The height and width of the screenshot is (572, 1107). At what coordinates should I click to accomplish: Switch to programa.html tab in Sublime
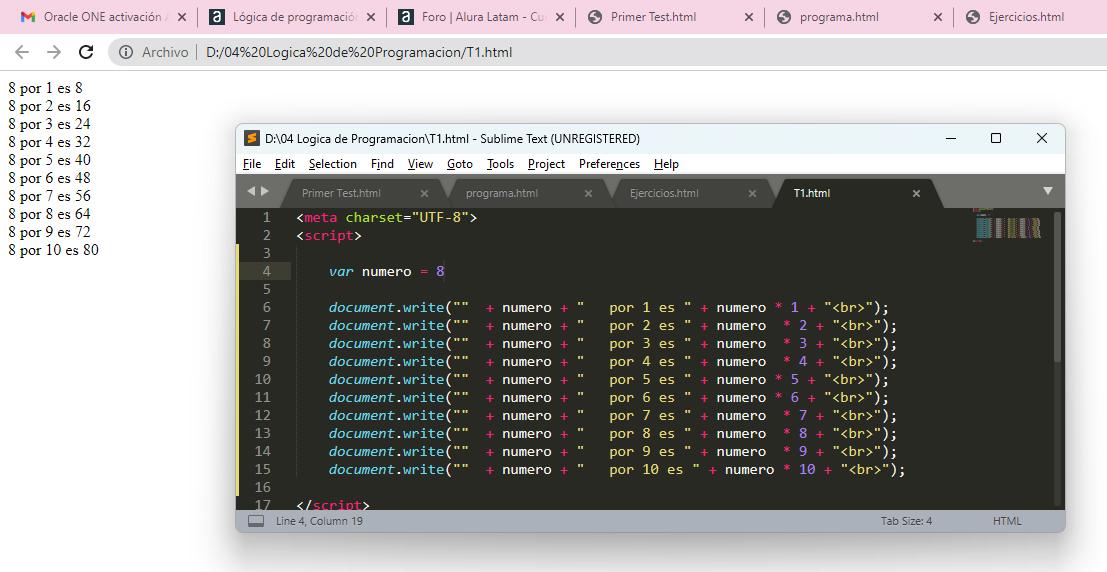(x=501, y=193)
